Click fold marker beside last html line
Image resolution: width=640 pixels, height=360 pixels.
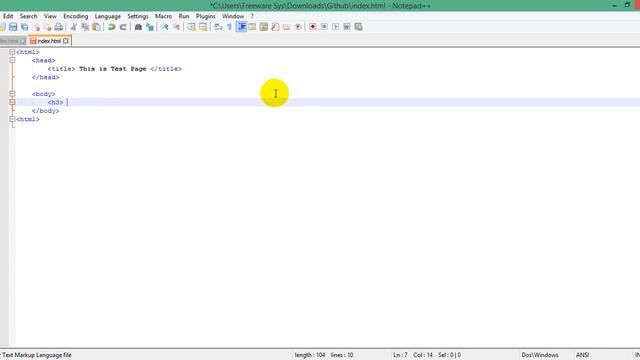coord(12,119)
